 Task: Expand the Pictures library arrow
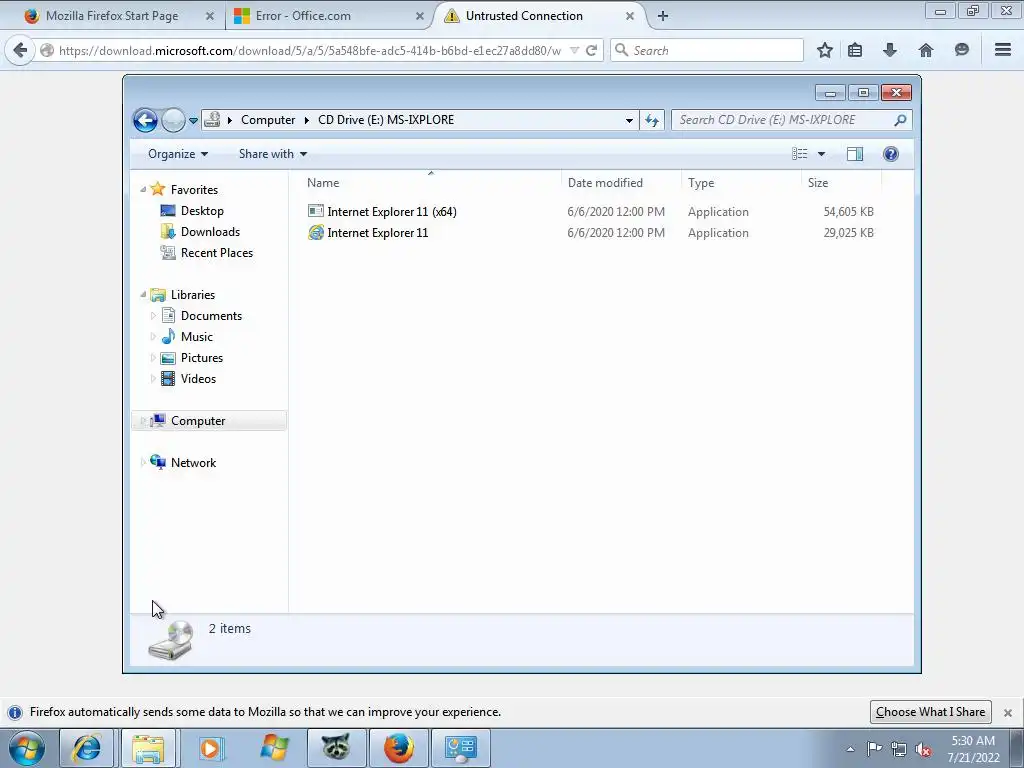click(x=153, y=358)
